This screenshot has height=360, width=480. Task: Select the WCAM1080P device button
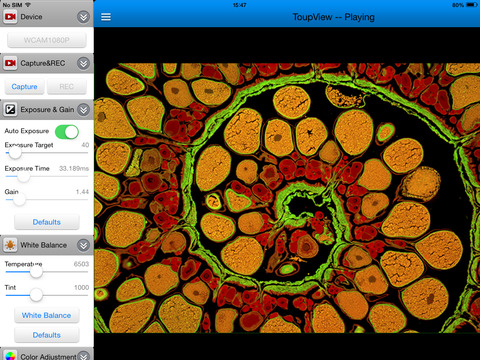47,40
